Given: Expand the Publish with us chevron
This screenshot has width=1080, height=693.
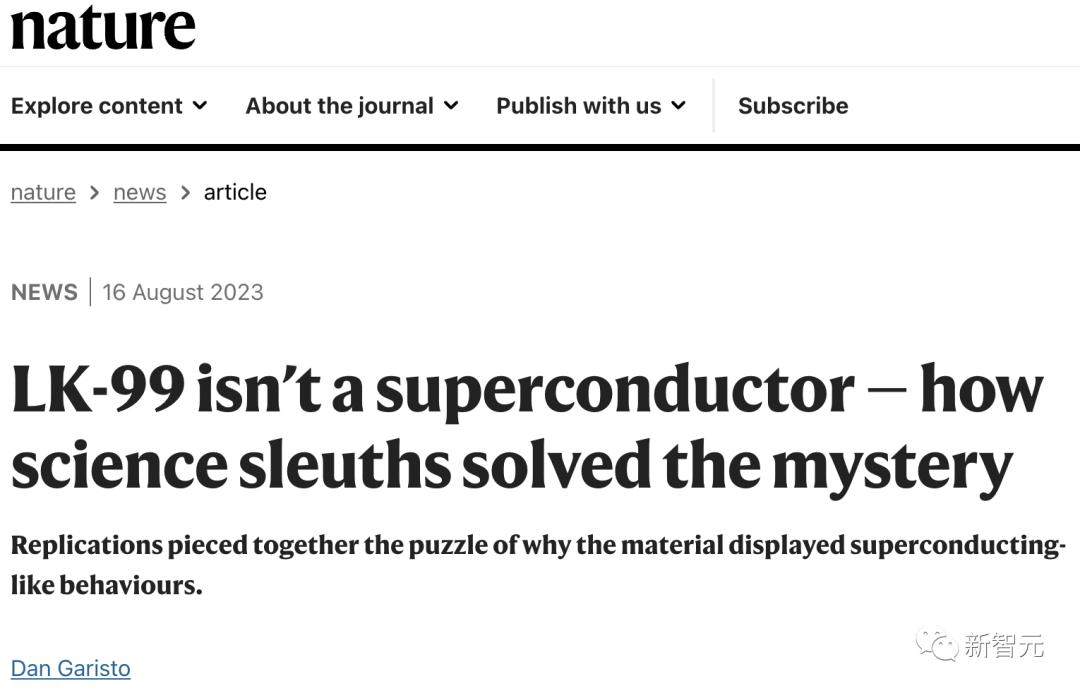Looking at the screenshot, I should click(x=678, y=105).
